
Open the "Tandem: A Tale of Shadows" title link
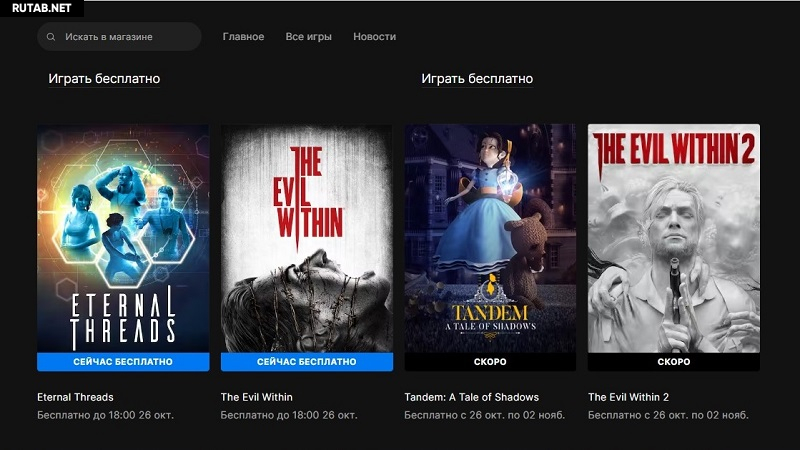coord(471,397)
